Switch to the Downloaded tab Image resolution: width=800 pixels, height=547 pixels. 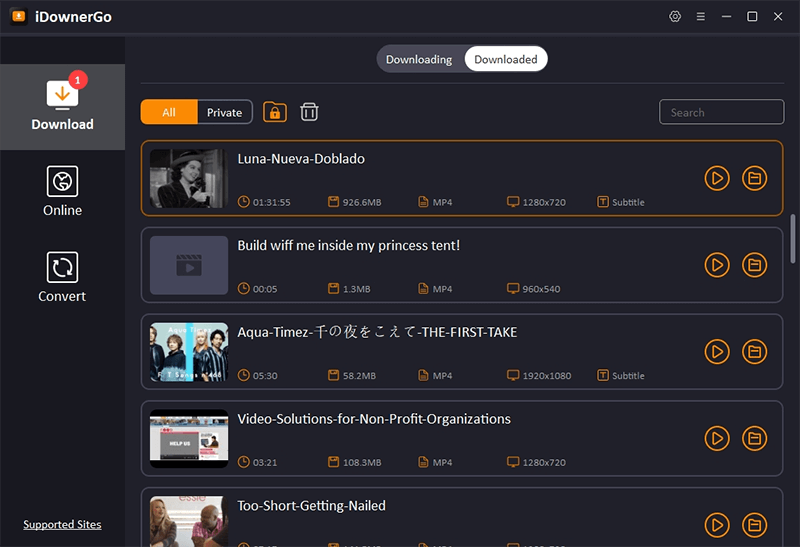click(506, 59)
